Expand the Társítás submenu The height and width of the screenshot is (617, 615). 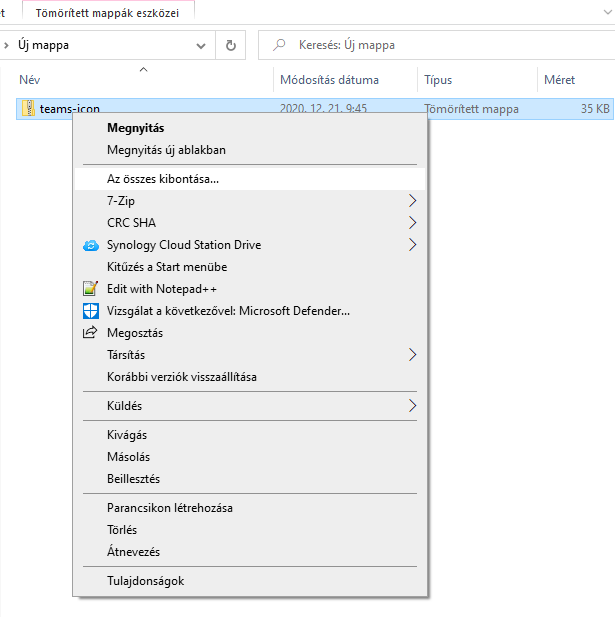412,355
